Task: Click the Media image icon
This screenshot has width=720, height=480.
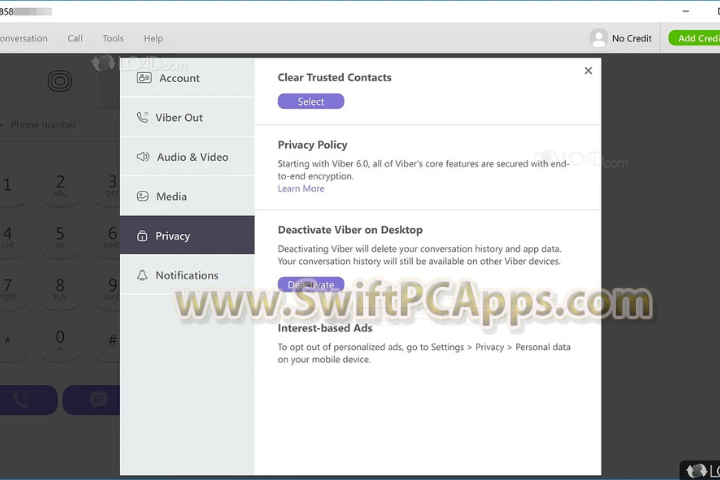Action: coord(143,196)
